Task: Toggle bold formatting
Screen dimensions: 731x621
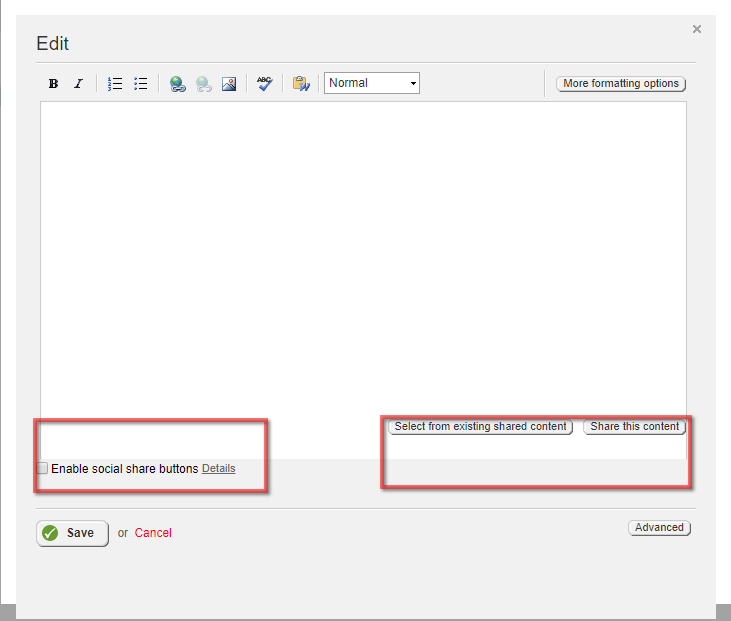Action: [53, 83]
